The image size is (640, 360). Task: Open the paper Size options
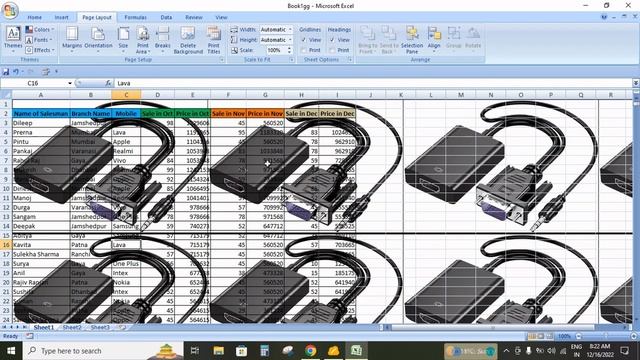click(123, 40)
